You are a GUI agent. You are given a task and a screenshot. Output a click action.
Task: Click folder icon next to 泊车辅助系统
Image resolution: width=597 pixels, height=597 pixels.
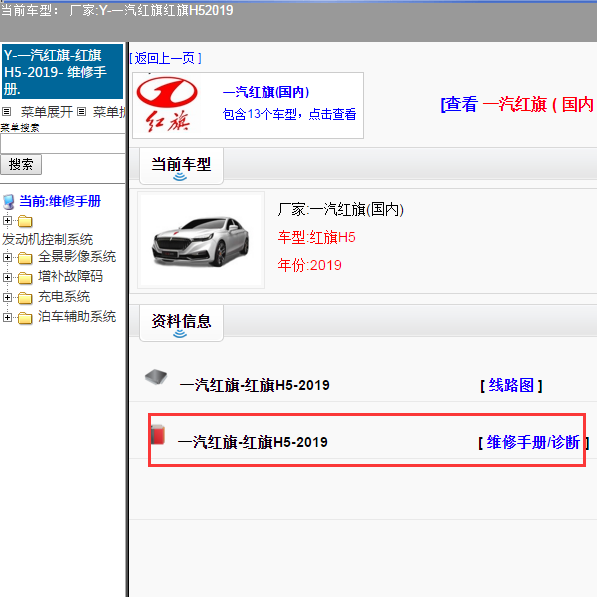(25, 318)
